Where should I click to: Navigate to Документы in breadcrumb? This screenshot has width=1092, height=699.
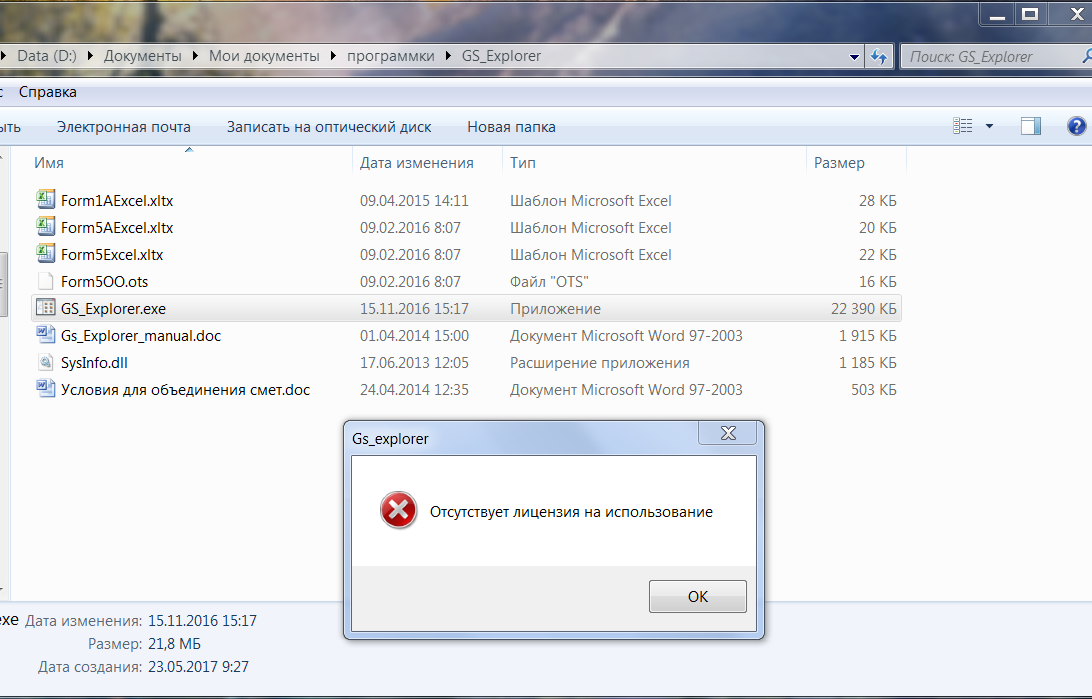click(142, 56)
